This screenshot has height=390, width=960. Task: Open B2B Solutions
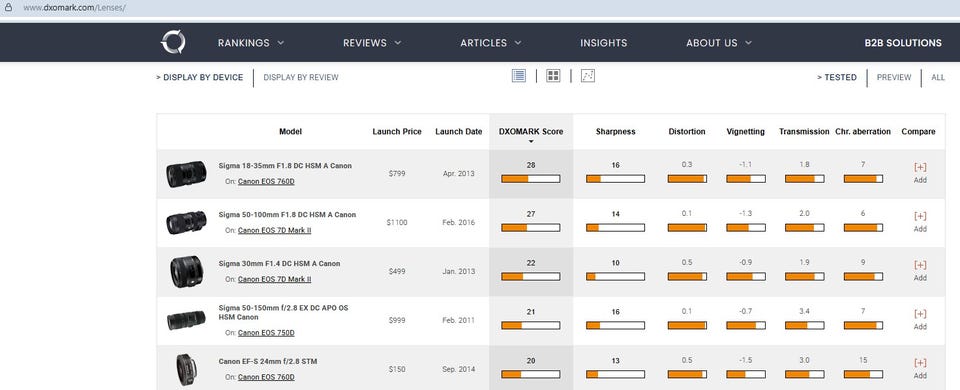903,43
